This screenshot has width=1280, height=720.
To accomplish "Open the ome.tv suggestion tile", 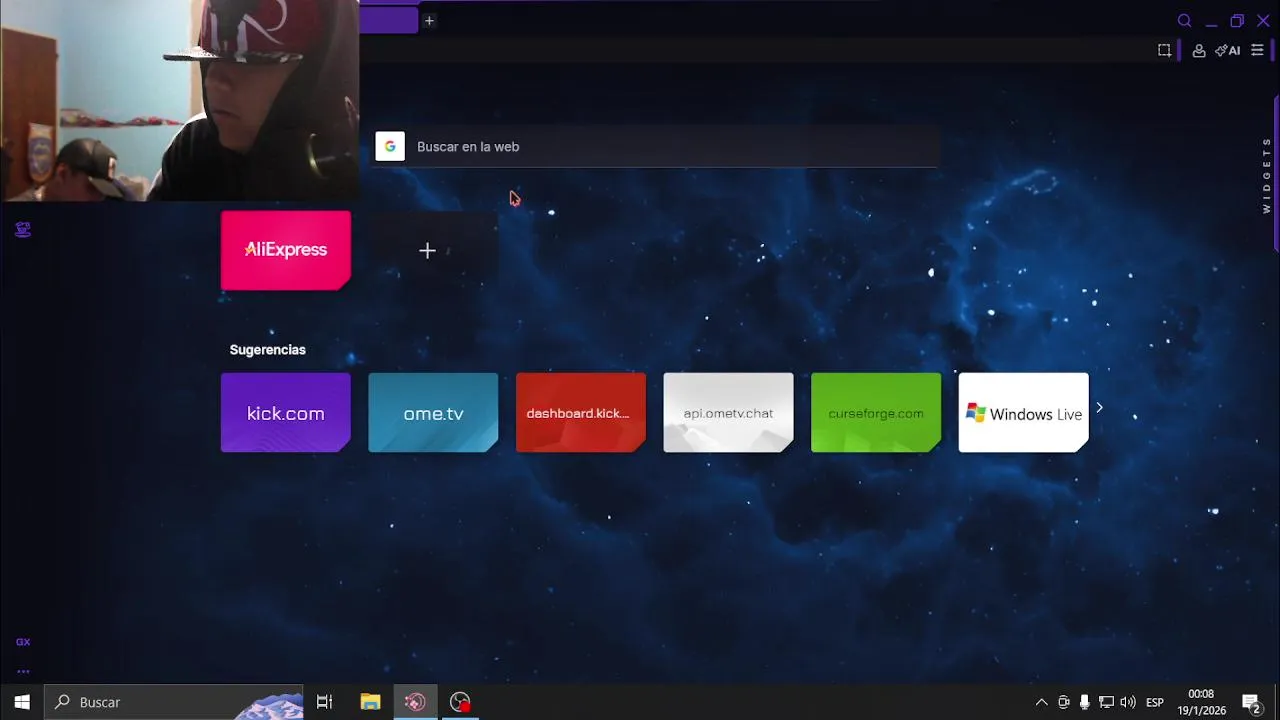I will coord(433,413).
